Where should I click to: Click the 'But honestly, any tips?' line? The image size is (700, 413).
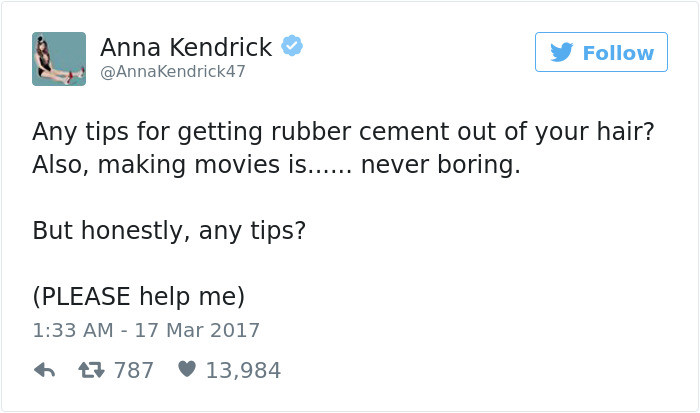point(168,231)
